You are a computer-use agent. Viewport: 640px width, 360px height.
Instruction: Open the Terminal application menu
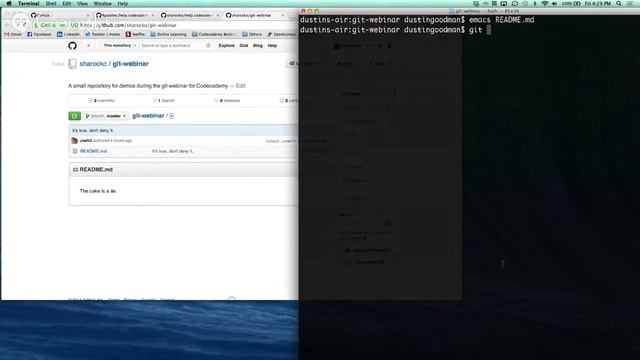(x=29, y=4)
